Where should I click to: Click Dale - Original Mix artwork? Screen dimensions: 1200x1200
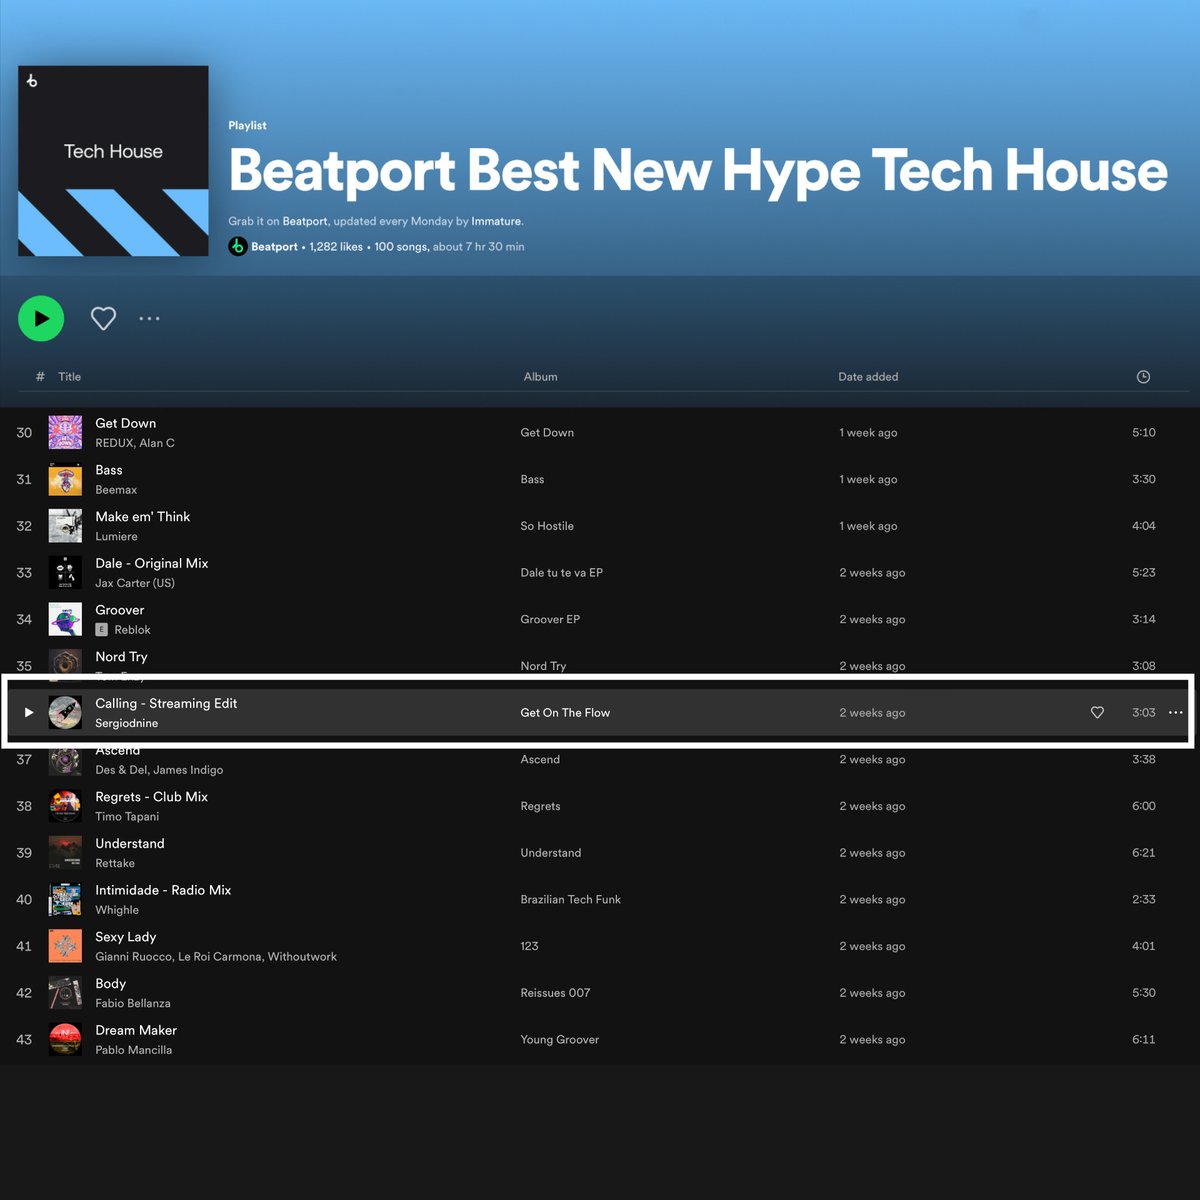(65, 573)
